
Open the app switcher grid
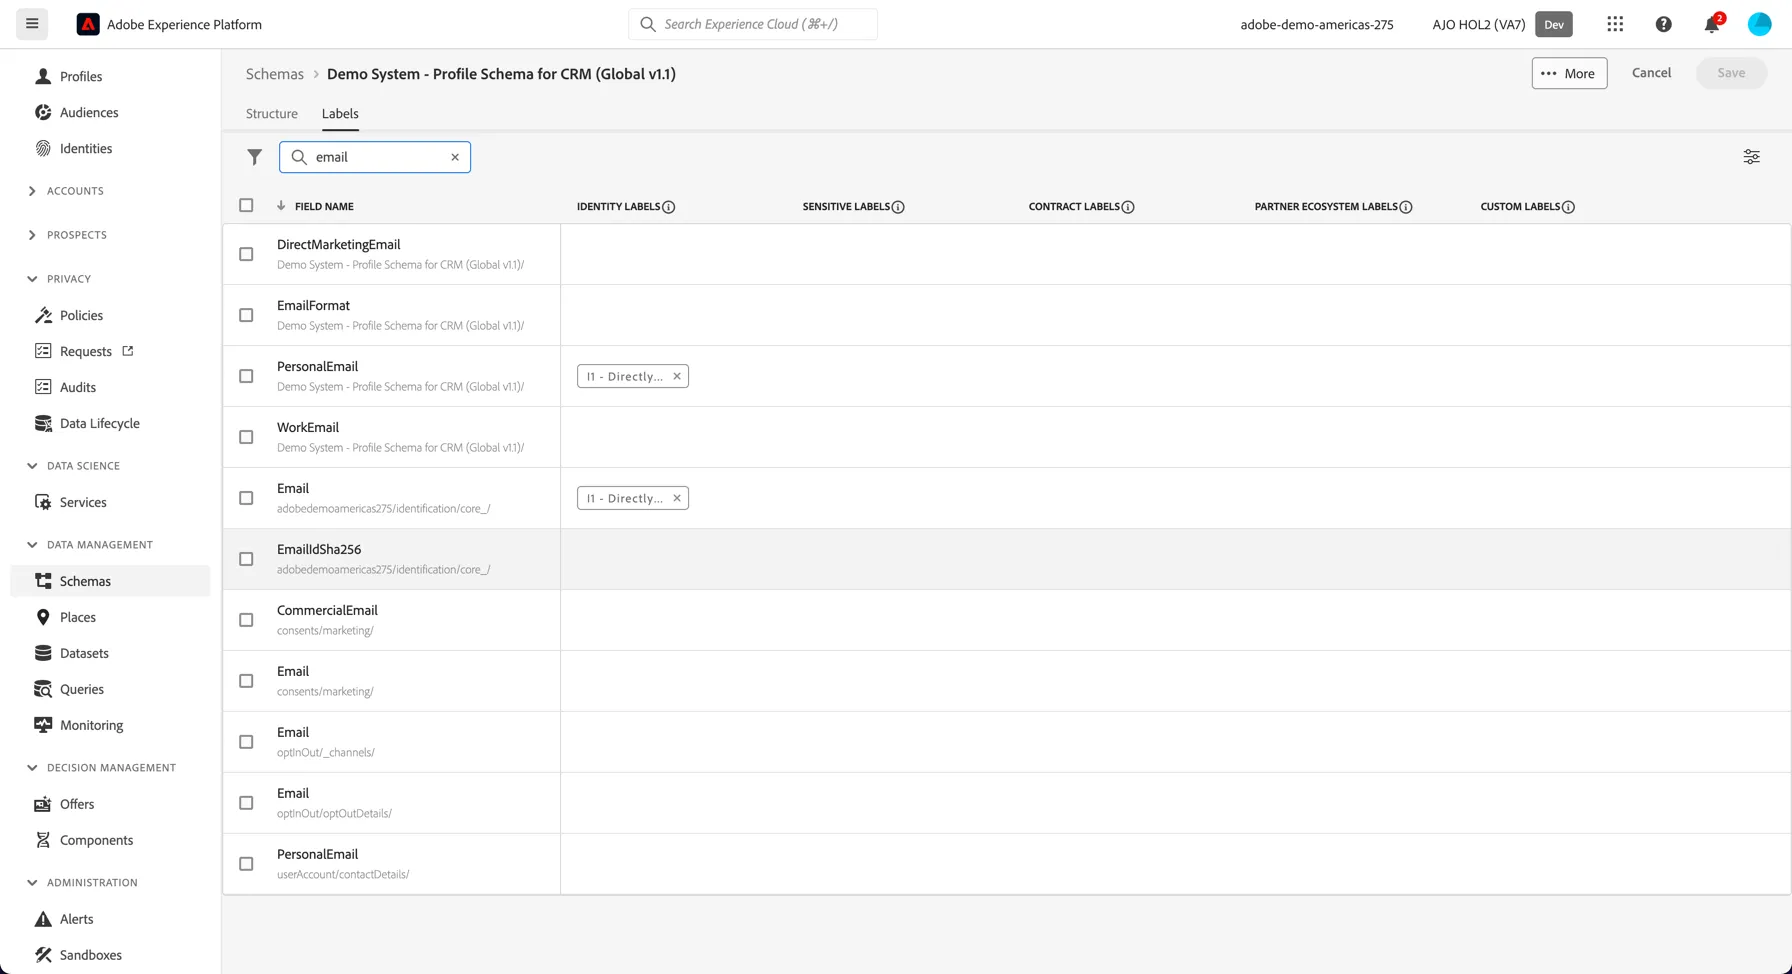(1615, 24)
